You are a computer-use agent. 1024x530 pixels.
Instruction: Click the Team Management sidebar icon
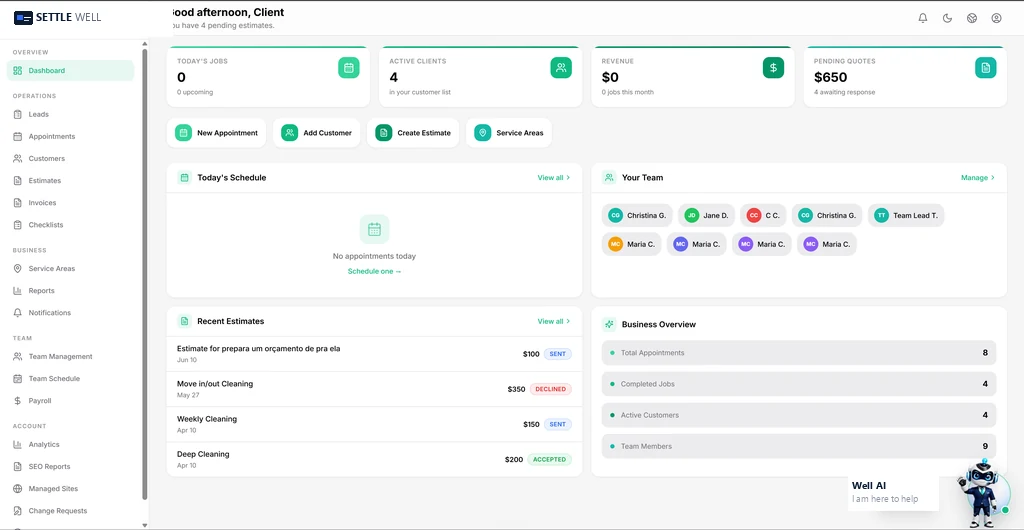tap(18, 356)
